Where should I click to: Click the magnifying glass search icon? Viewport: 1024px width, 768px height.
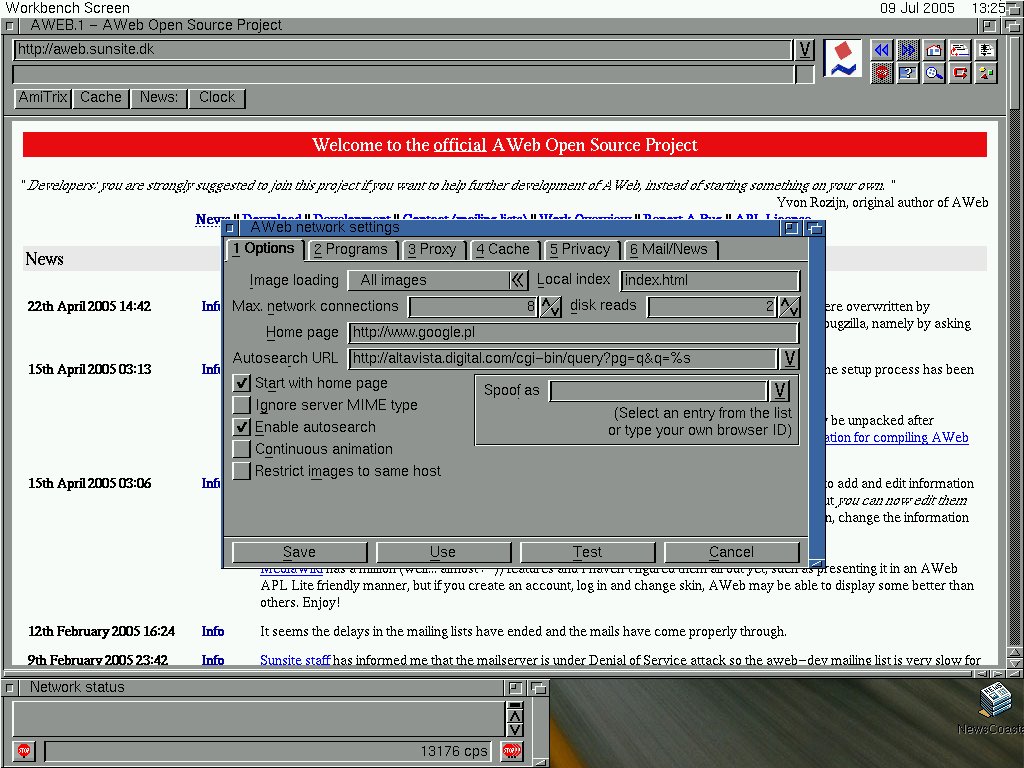point(934,72)
